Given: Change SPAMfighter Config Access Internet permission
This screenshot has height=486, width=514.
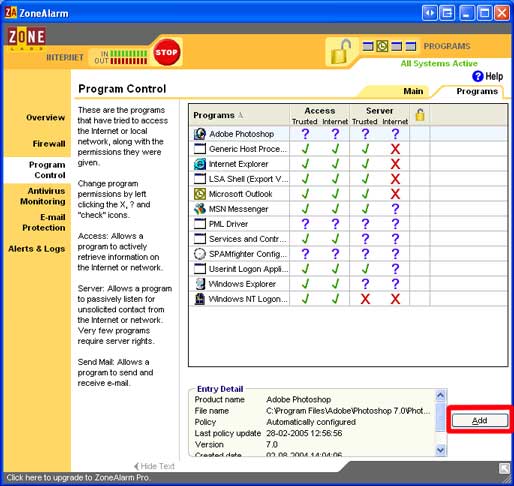Looking at the screenshot, I should click(335, 254).
